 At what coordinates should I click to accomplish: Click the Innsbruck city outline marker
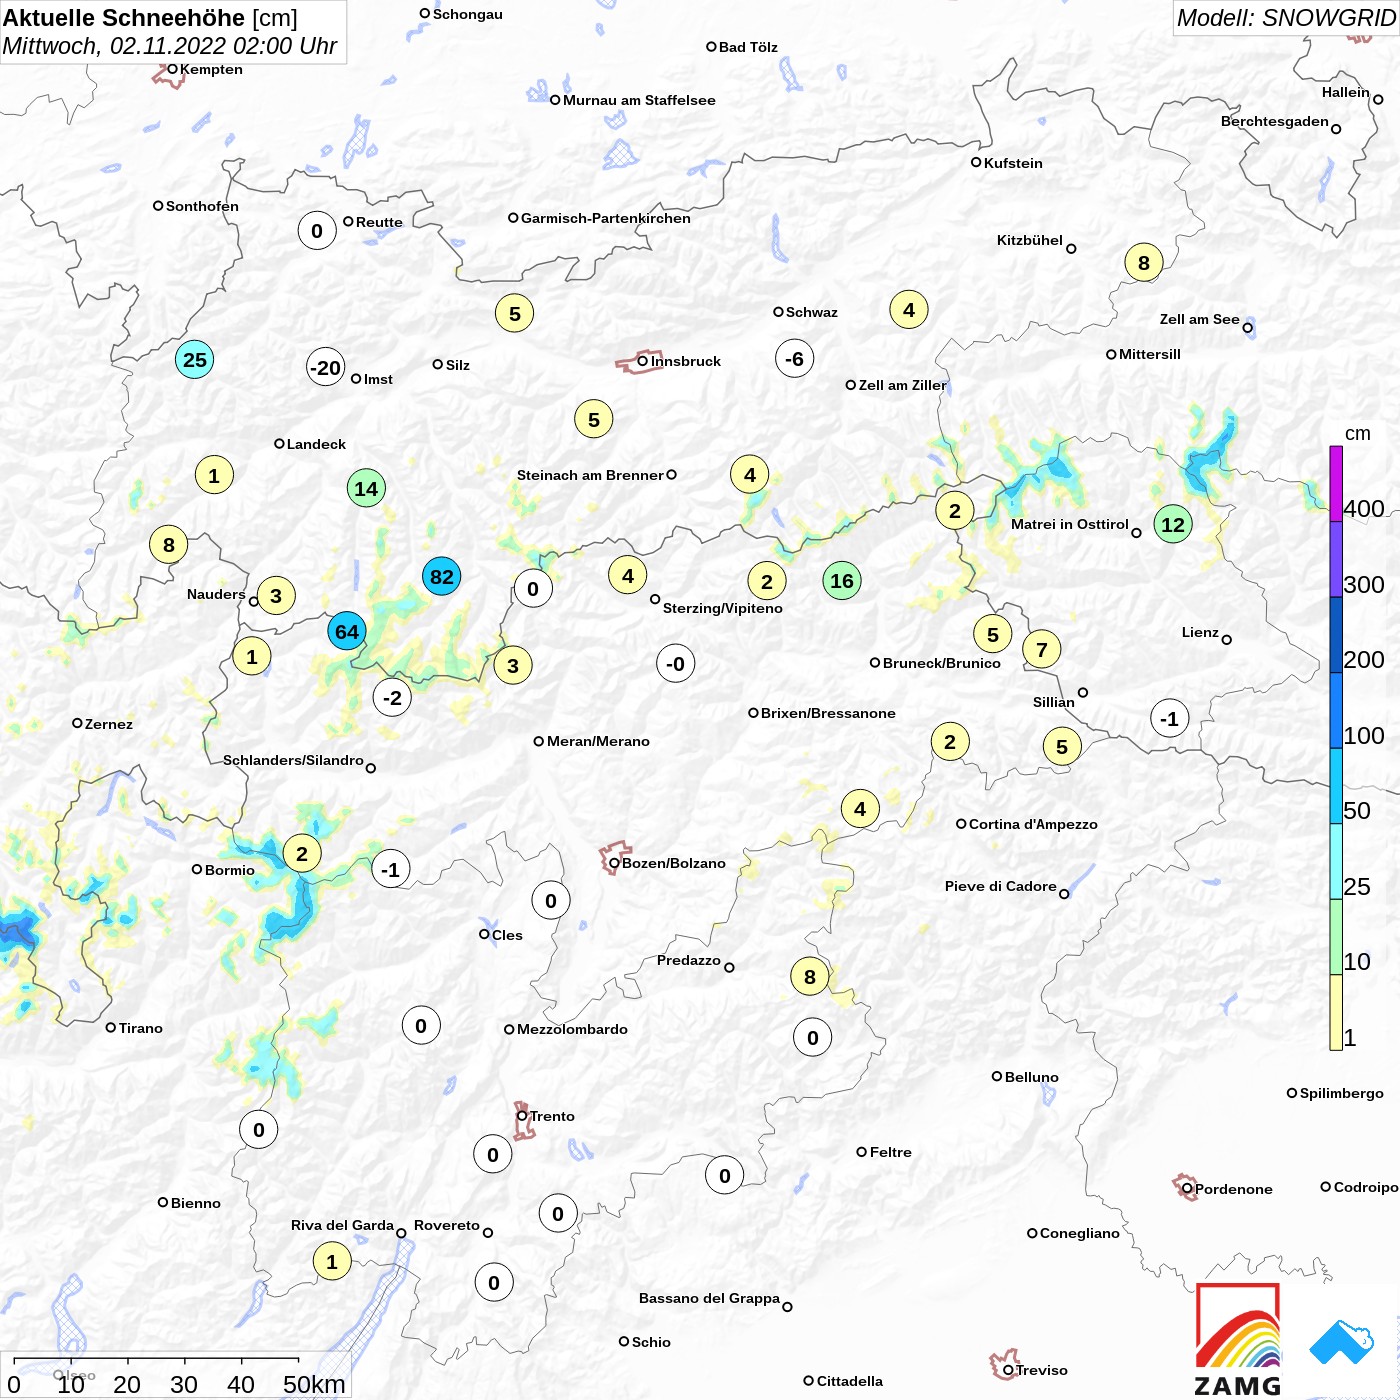pos(638,362)
